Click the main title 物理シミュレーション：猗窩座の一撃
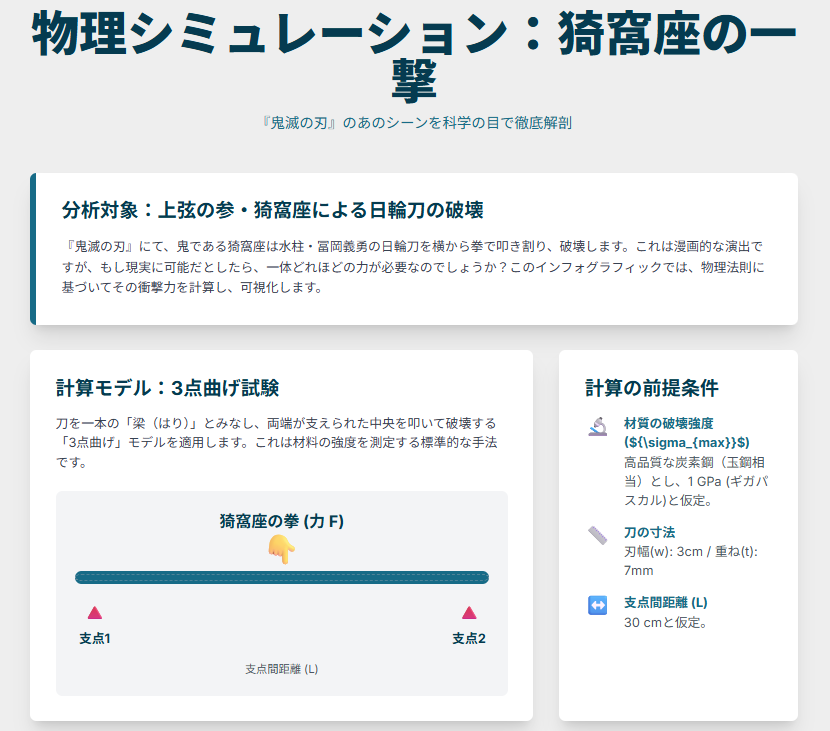The image size is (830, 731). coord(414,57)
